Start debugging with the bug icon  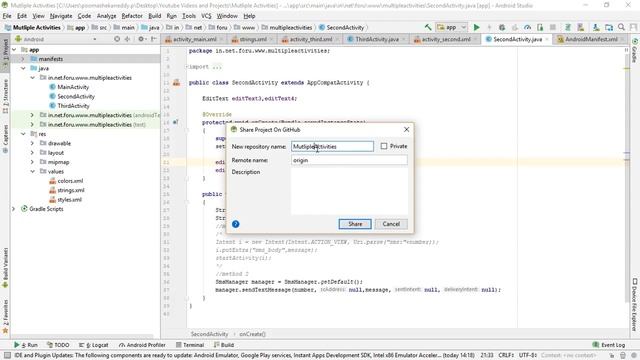point(502,27)
